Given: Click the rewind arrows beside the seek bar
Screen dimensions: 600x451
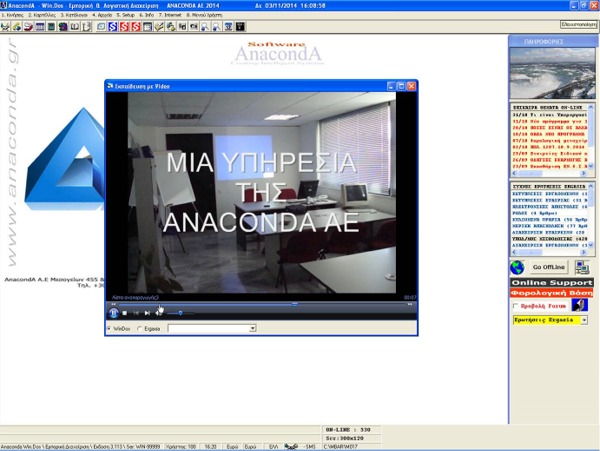Looking at the screenshot, I should (x=113, y=304).
